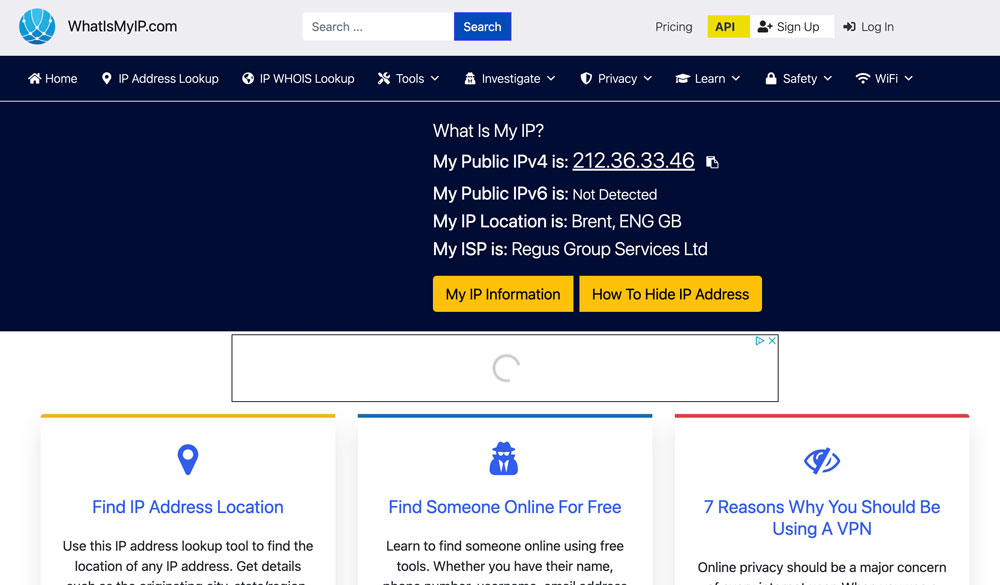1000x585 pixels.
Task: Click 'Regus Group Services Ltd' ISP text
Action: [610, 249]
